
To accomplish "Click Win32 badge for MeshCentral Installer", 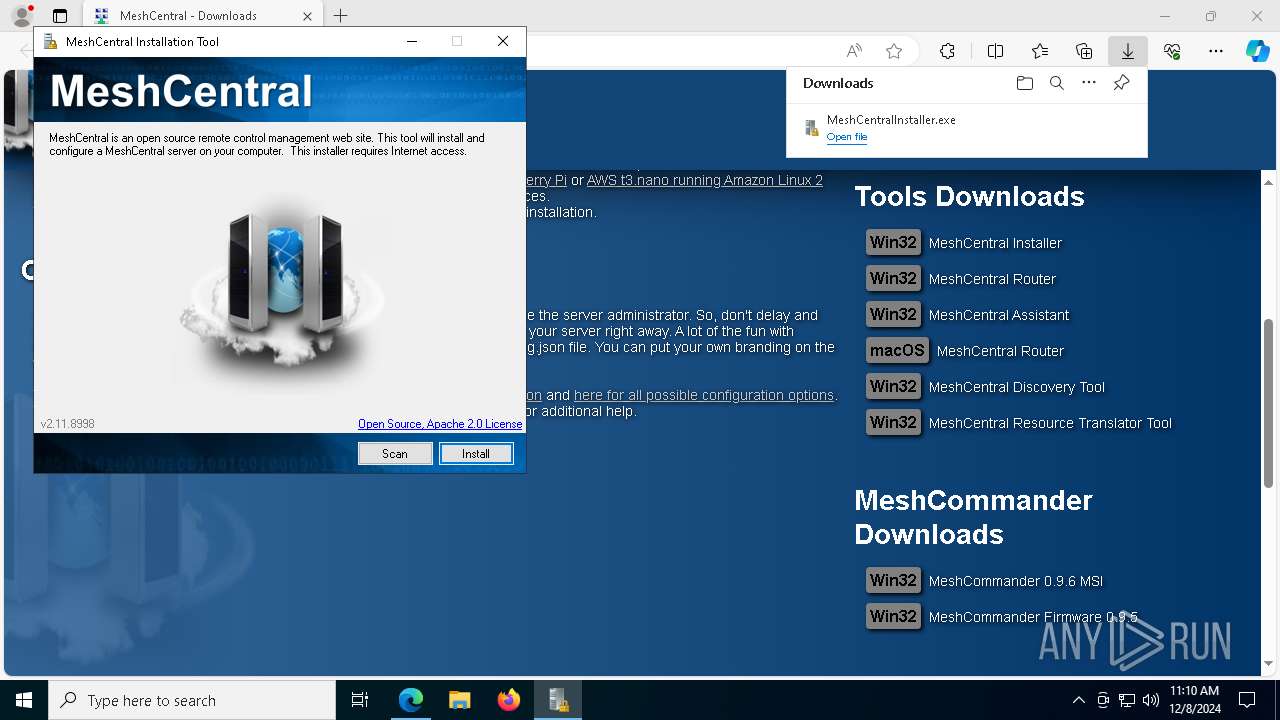I will pos(893,243).
